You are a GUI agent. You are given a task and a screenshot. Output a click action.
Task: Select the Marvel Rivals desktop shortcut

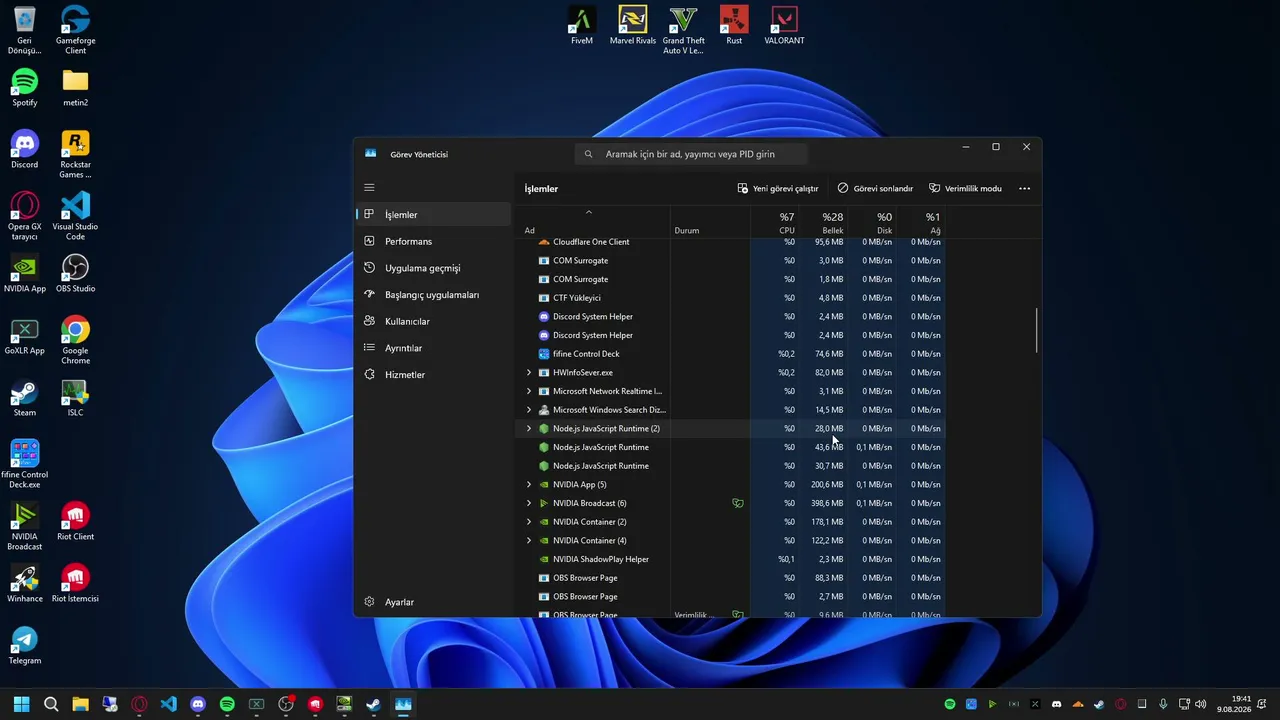633,26
